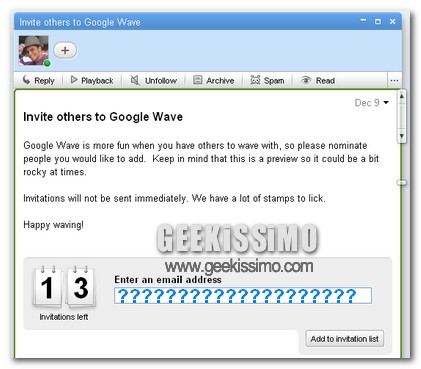The width and height of the screenshot is (421, 369).
Task: Open the participant avatar photo
Action: pos(33,50)
